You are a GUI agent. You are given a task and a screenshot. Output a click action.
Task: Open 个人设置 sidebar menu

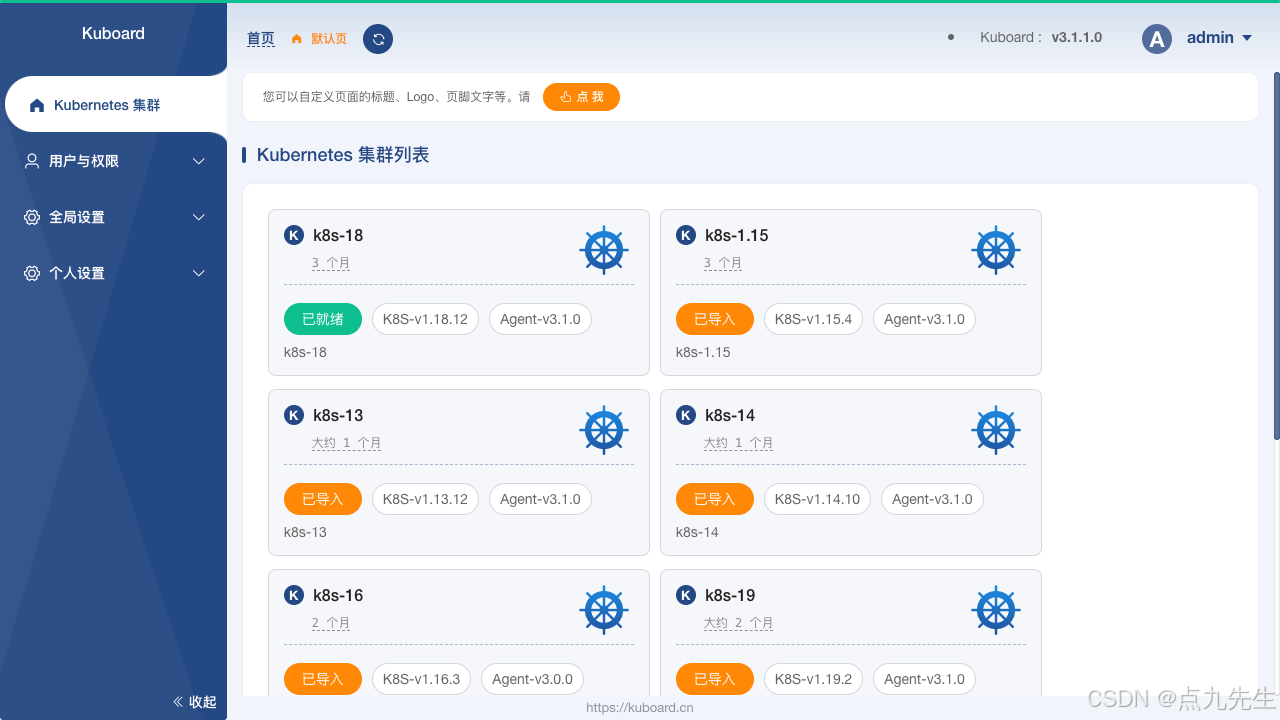(113, 273)
